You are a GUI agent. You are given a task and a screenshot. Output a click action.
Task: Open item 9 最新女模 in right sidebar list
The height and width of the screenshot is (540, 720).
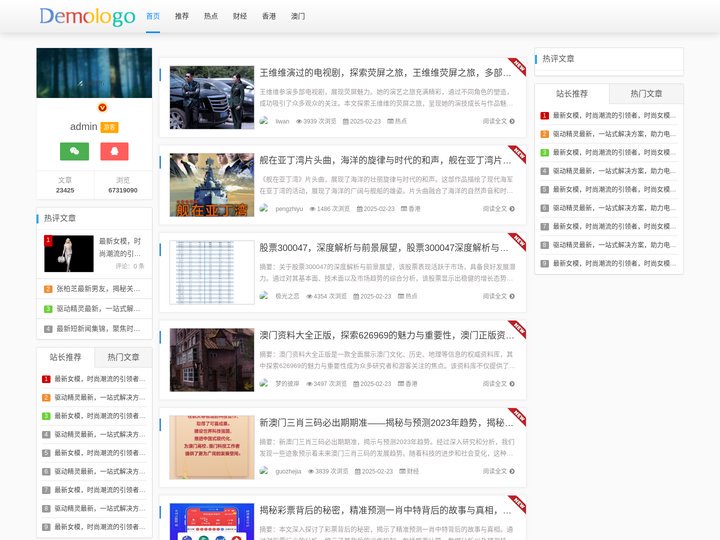pos(614,264)
